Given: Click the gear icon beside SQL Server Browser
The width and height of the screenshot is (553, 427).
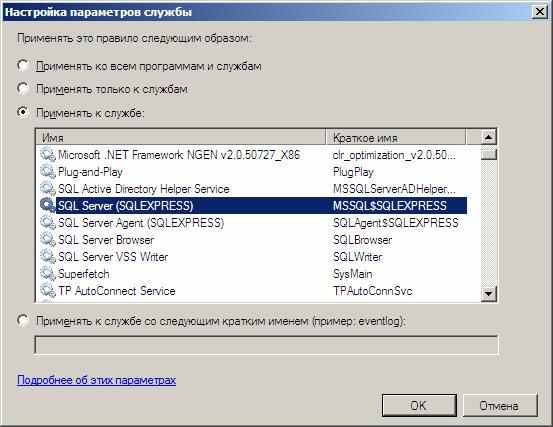Looking at the screenshot, I should [x=48, y=240].
